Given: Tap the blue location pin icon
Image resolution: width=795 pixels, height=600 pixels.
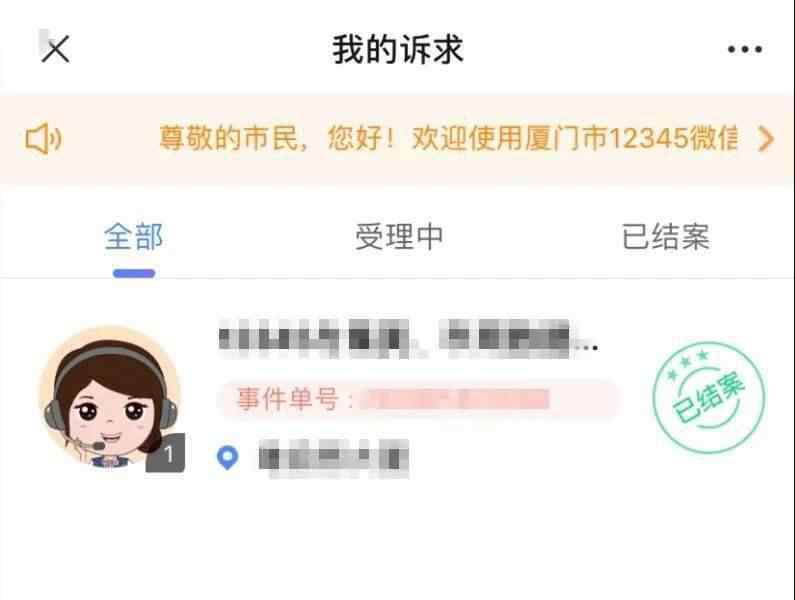Looking at the screenshot, I should pos(227,457).
